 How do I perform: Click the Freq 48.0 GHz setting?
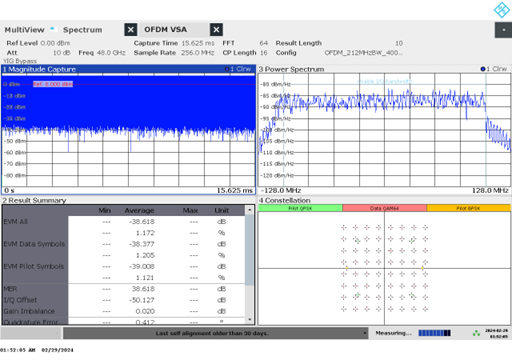(x=102, y=53)
